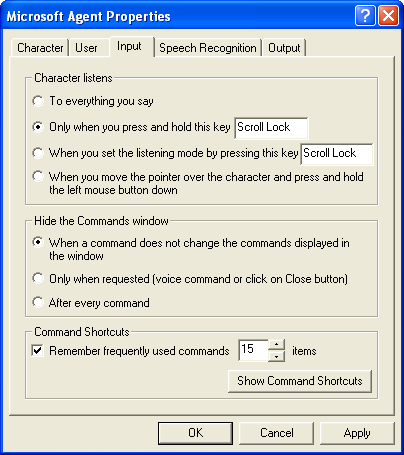Choose 'Only when requested' radio button
404x455 pixels.
[38, 278]
